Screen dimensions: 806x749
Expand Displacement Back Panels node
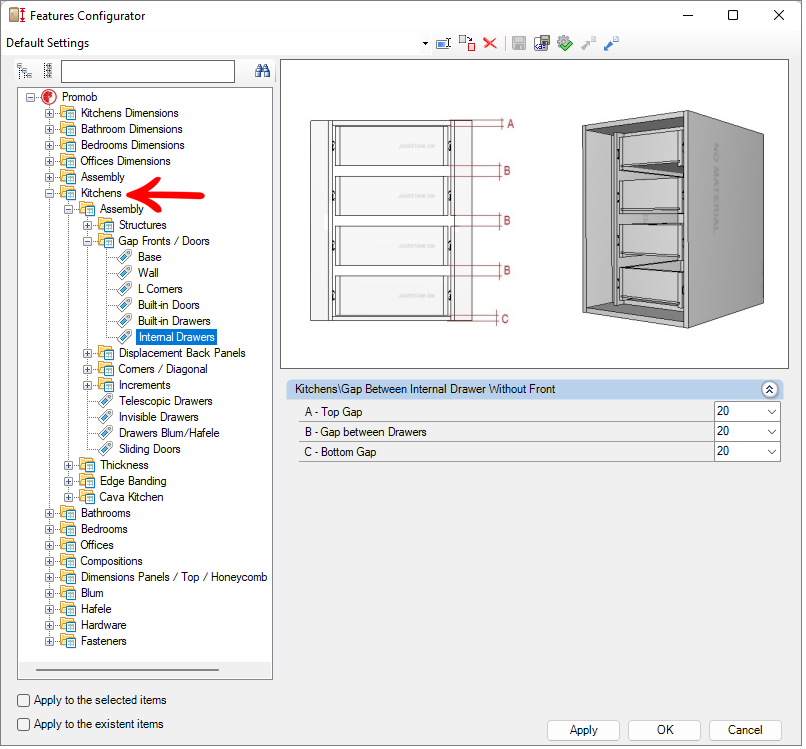pyautogui.click(x=87, y=354)
